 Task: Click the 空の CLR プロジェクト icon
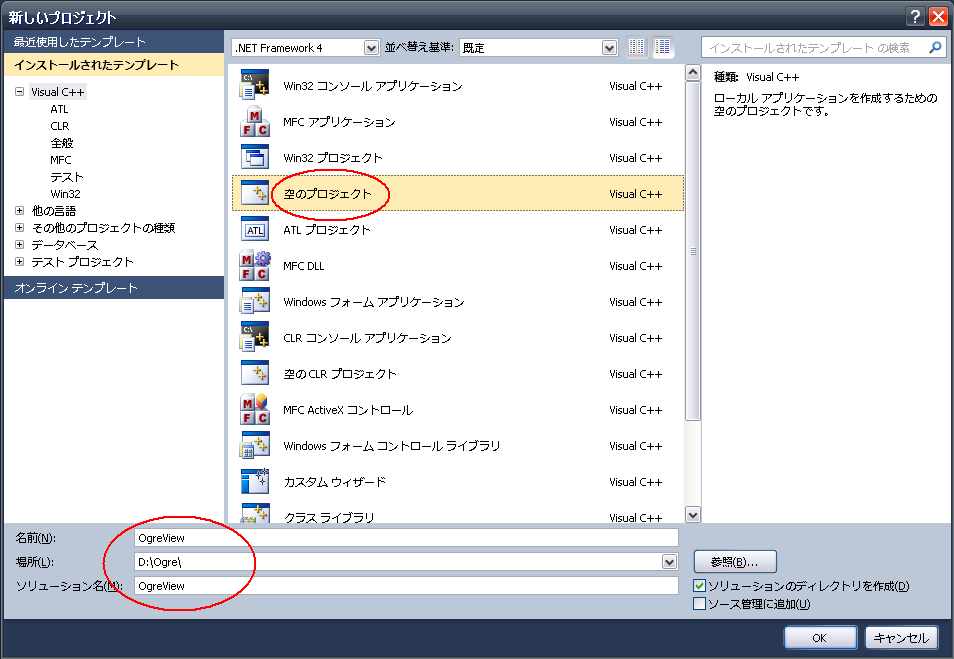254,373
